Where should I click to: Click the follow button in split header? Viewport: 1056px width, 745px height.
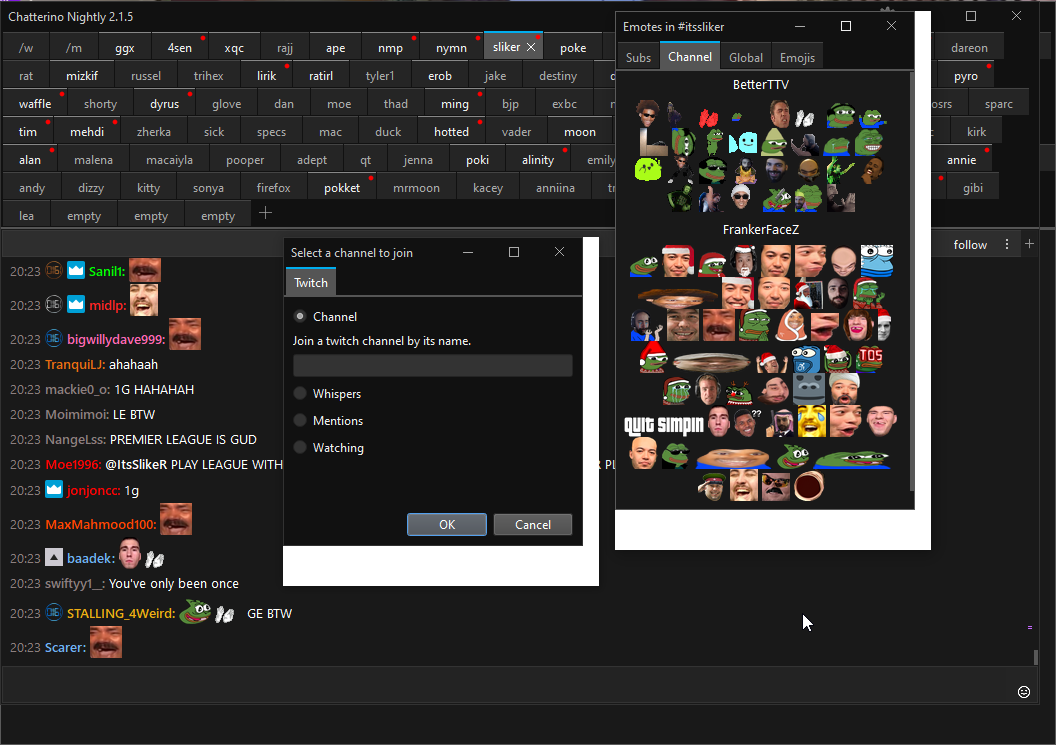970,245
